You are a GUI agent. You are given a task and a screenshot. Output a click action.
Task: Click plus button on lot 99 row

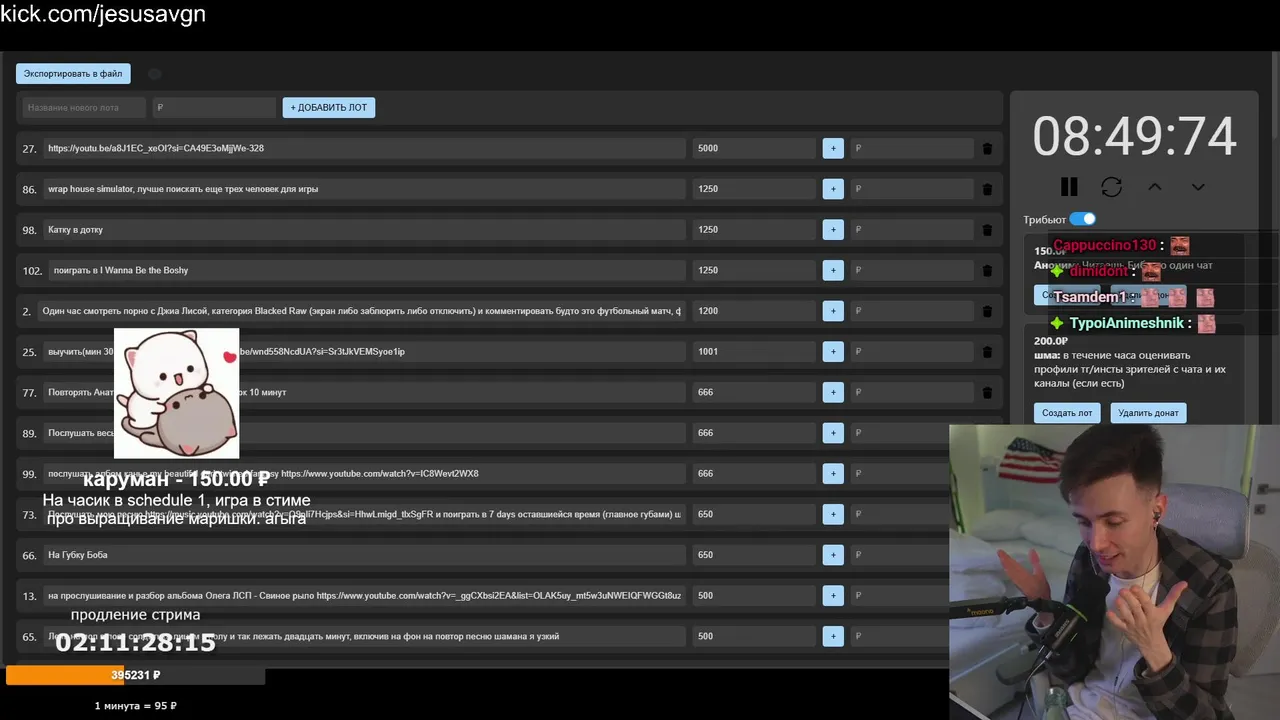(x=833, y=473)
